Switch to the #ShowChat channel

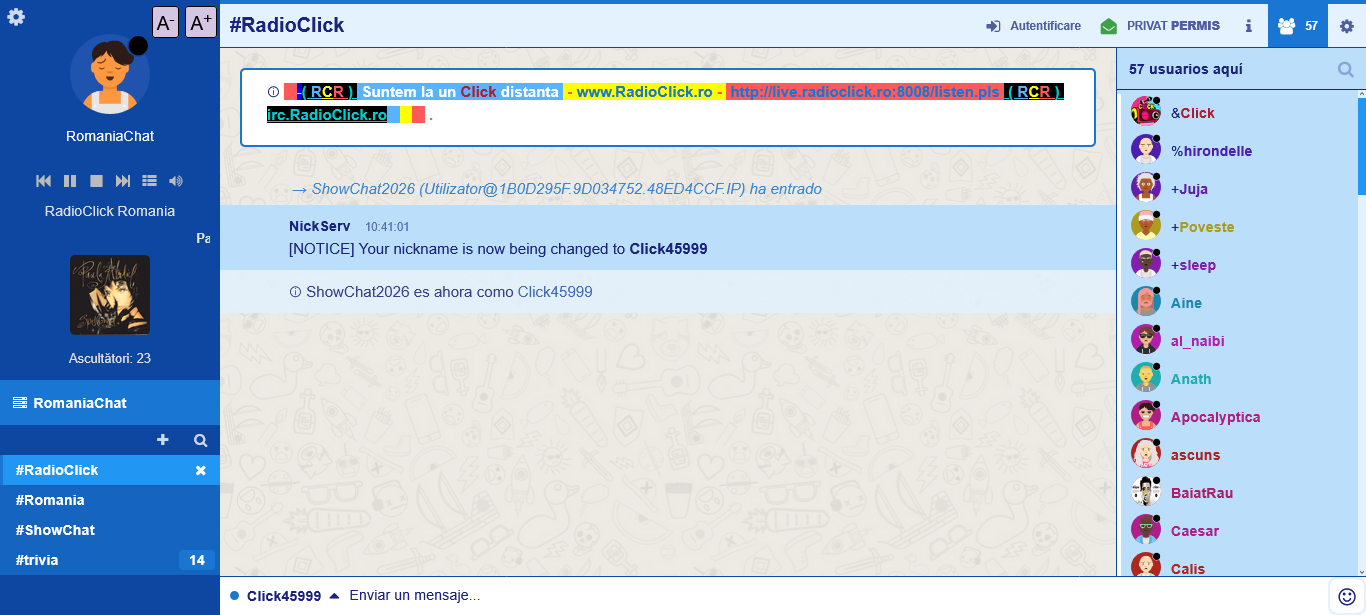(x=110, y=530)
